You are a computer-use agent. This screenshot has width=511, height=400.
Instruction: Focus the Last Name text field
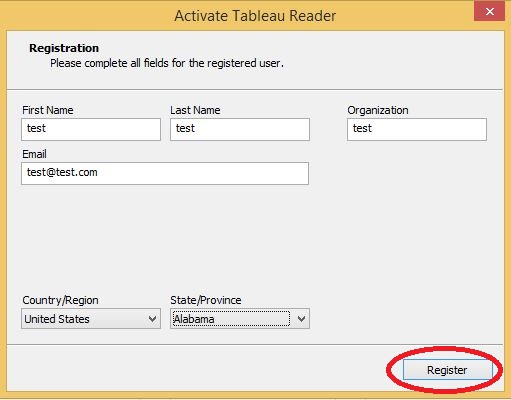click(x=240, y=129)
